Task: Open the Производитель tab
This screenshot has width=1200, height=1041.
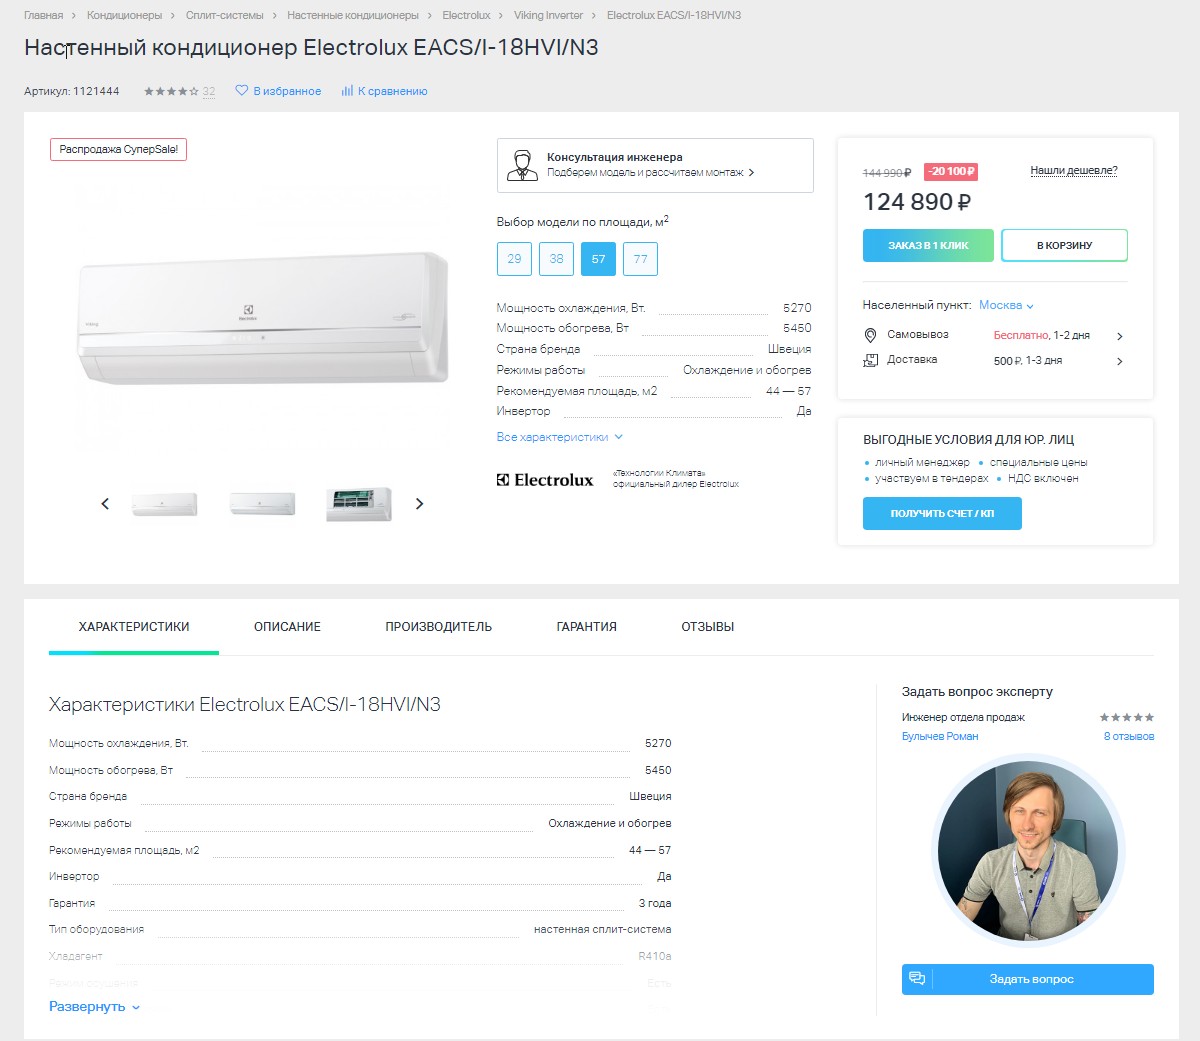Action: point(439,627)
